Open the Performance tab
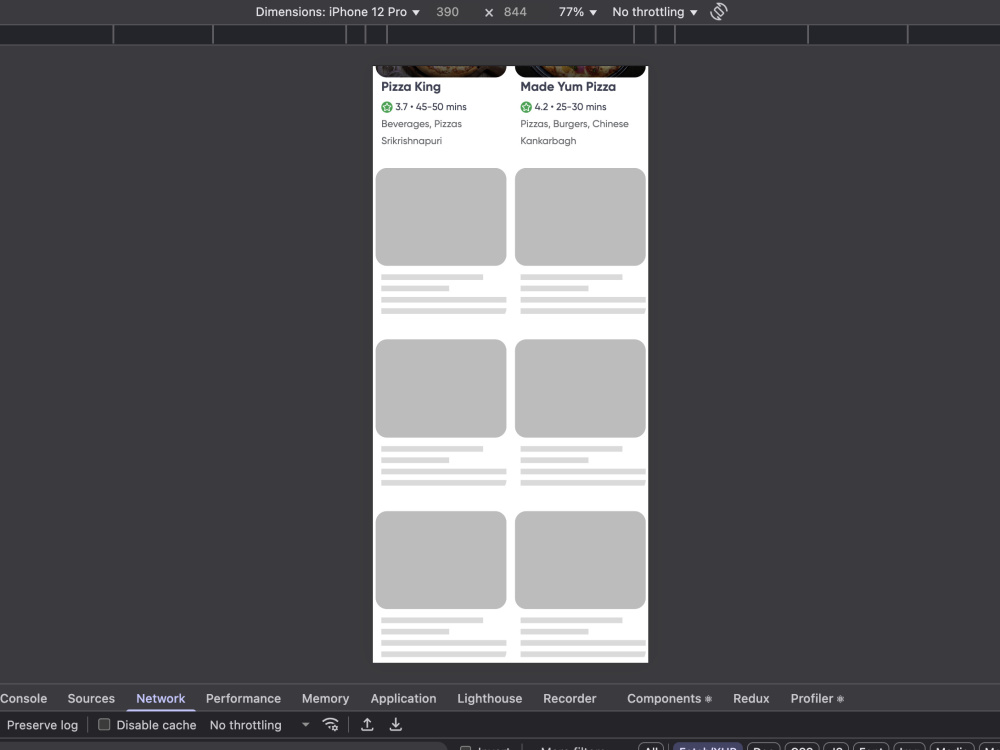 [243, 698]
